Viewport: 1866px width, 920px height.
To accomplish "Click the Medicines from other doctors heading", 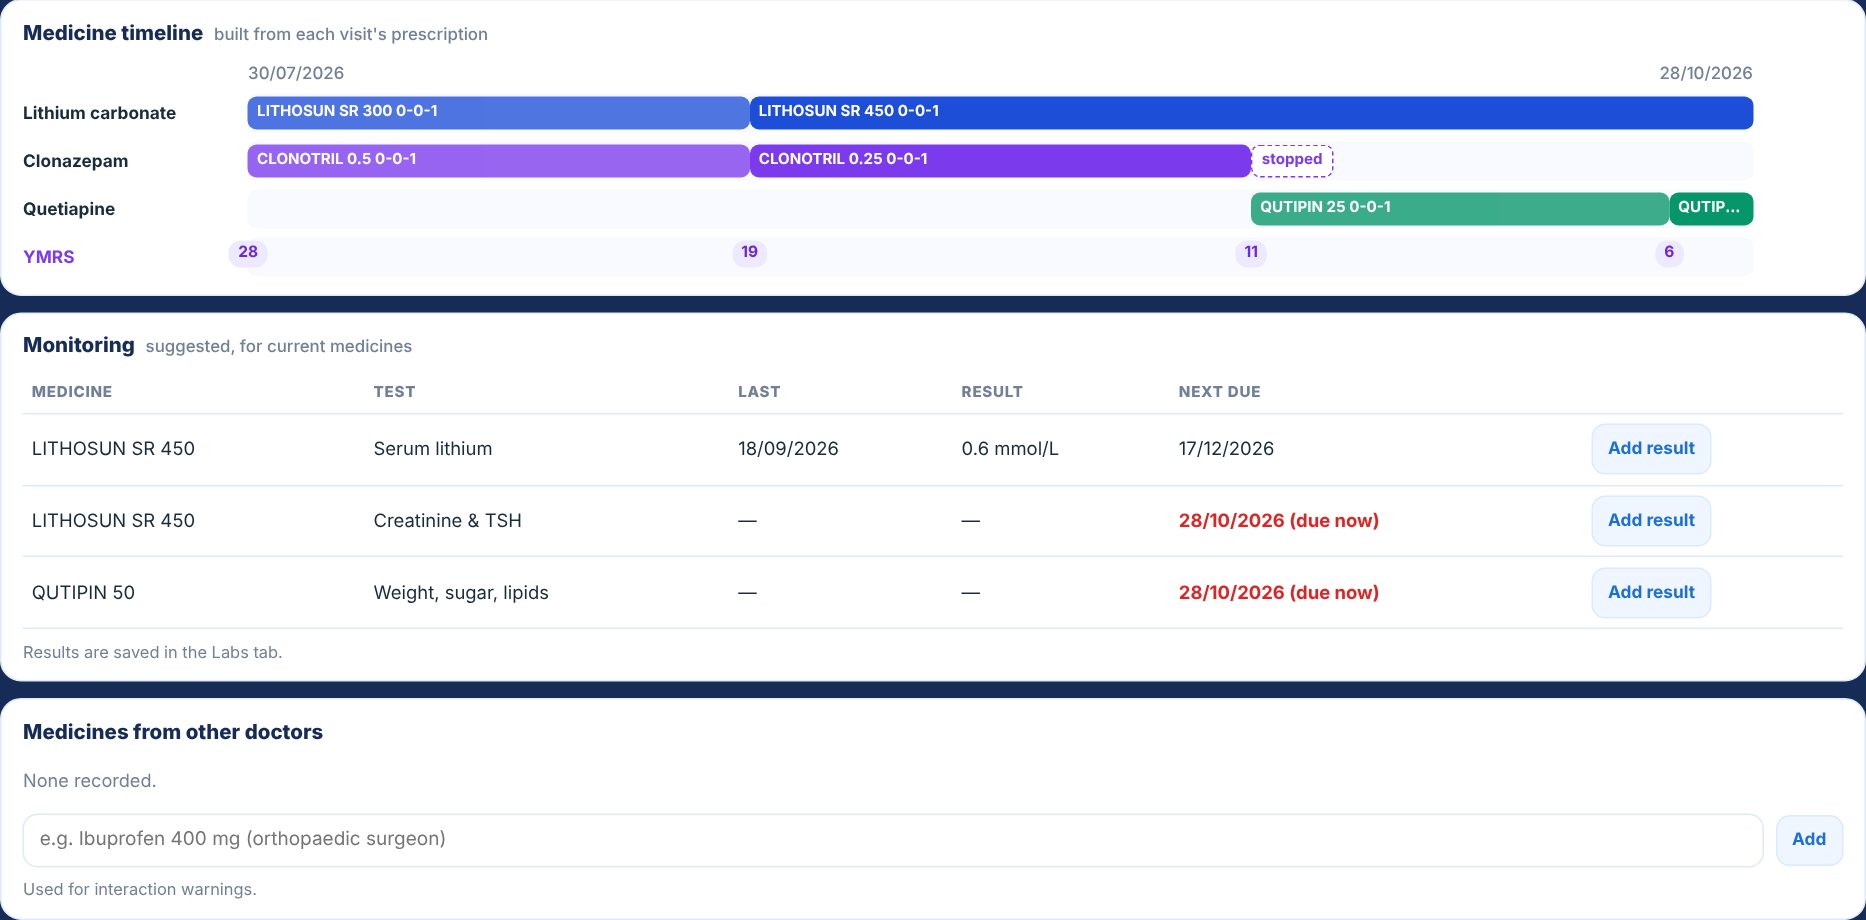I will click(x=173, y=732).
